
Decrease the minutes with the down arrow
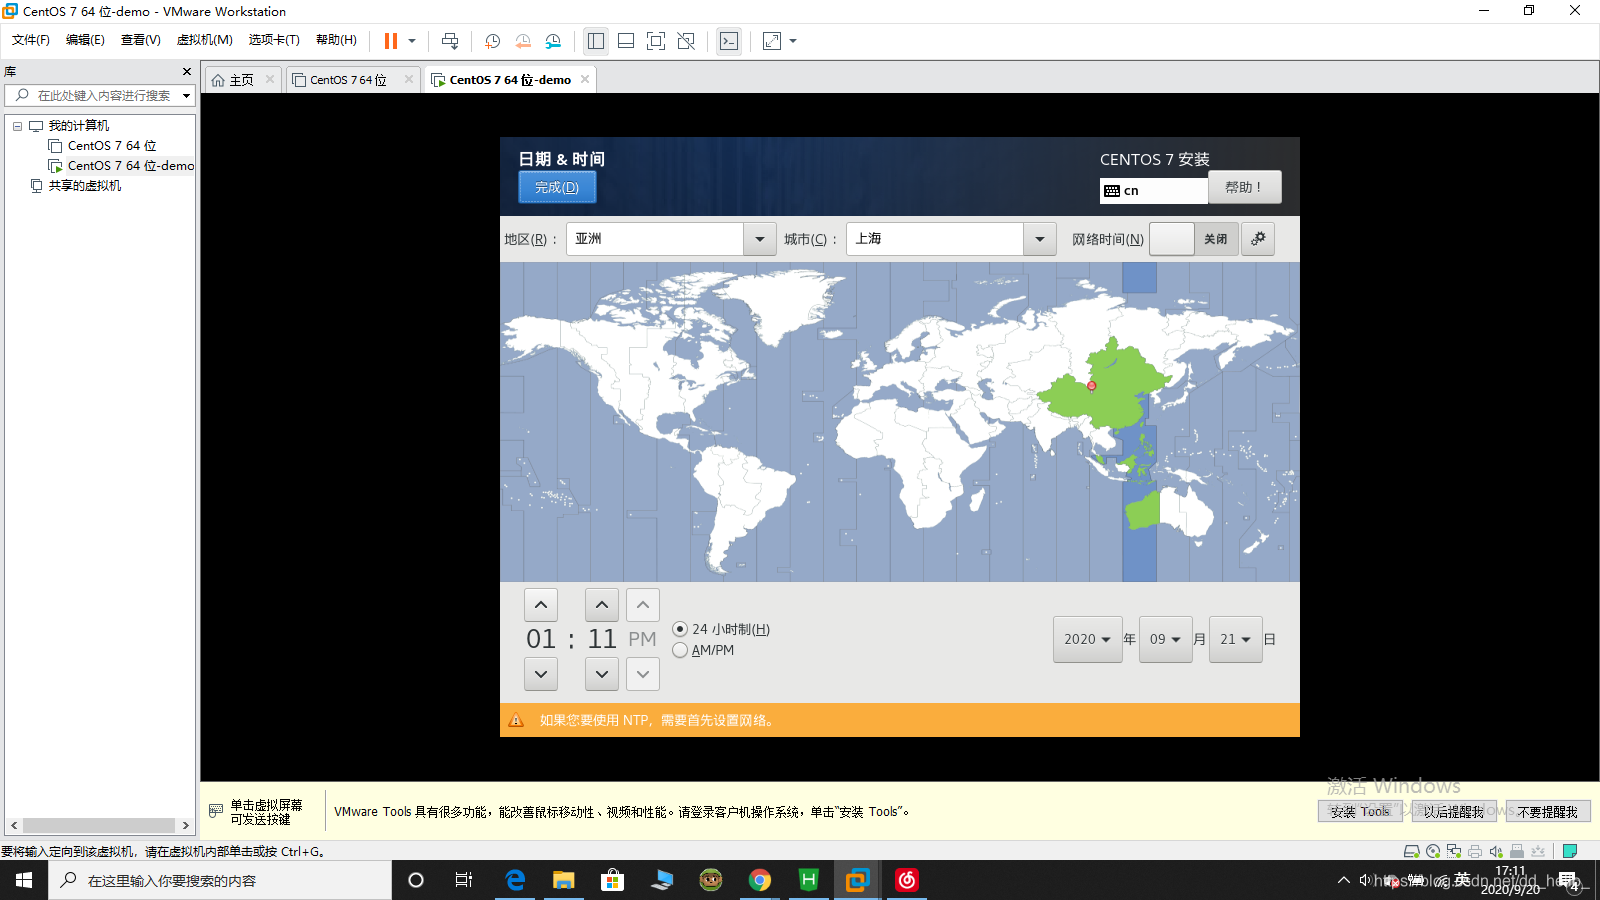(x=602, y=674)
